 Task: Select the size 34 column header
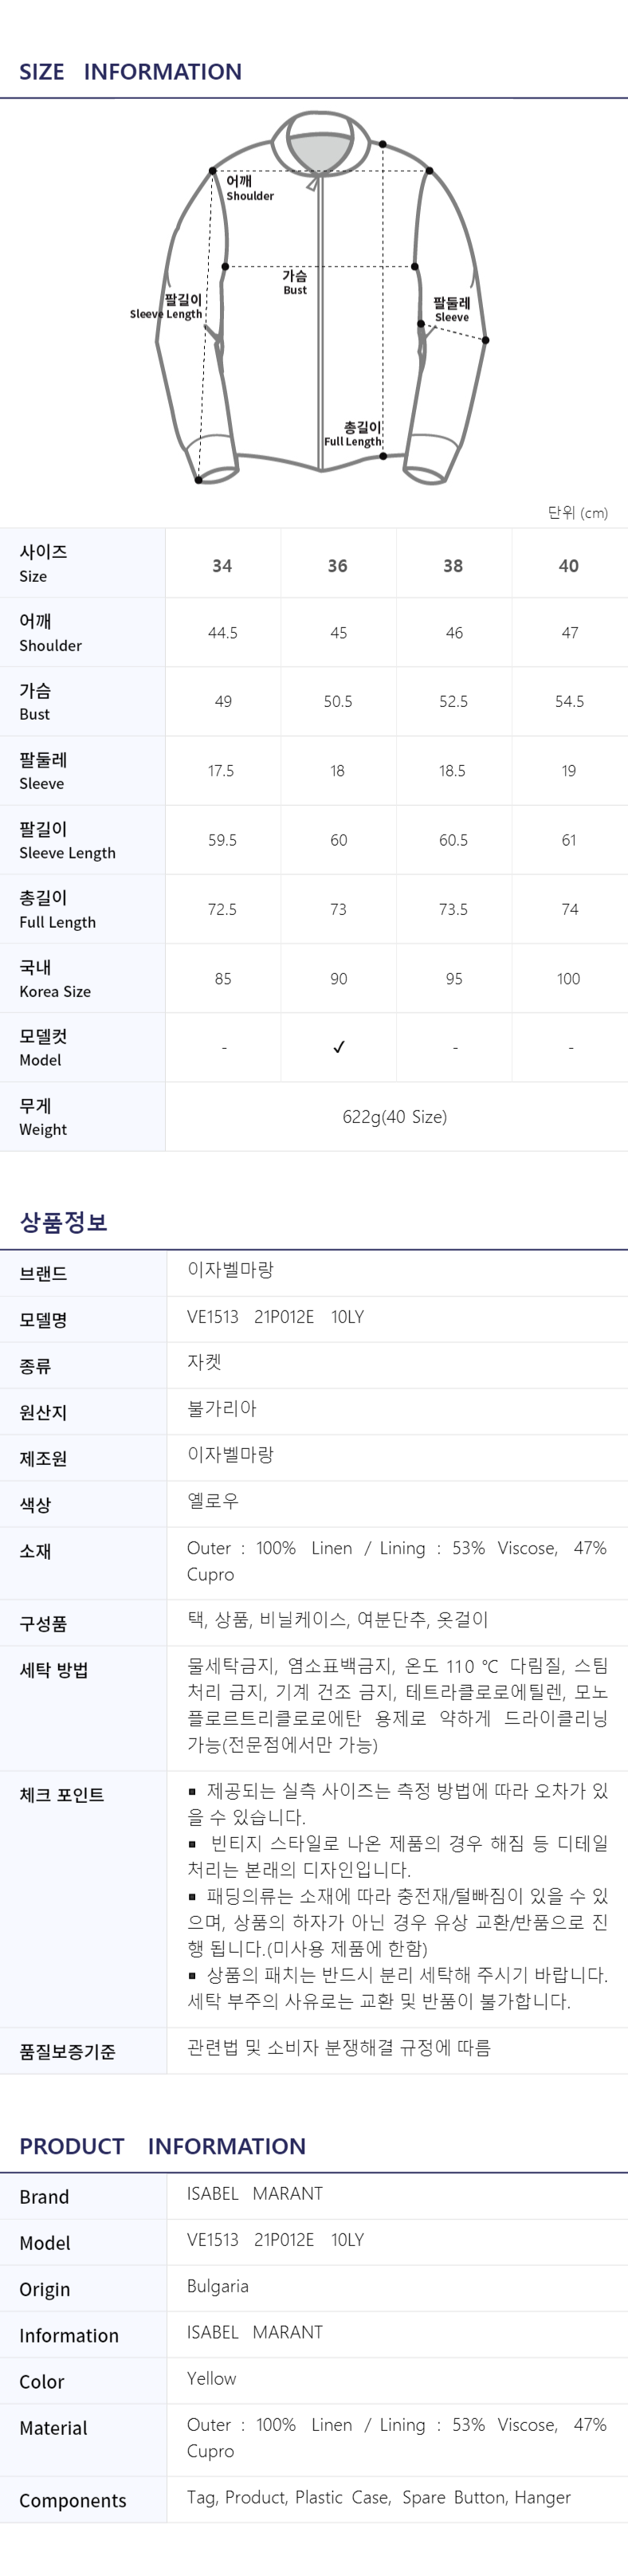(x=222, y=566)
